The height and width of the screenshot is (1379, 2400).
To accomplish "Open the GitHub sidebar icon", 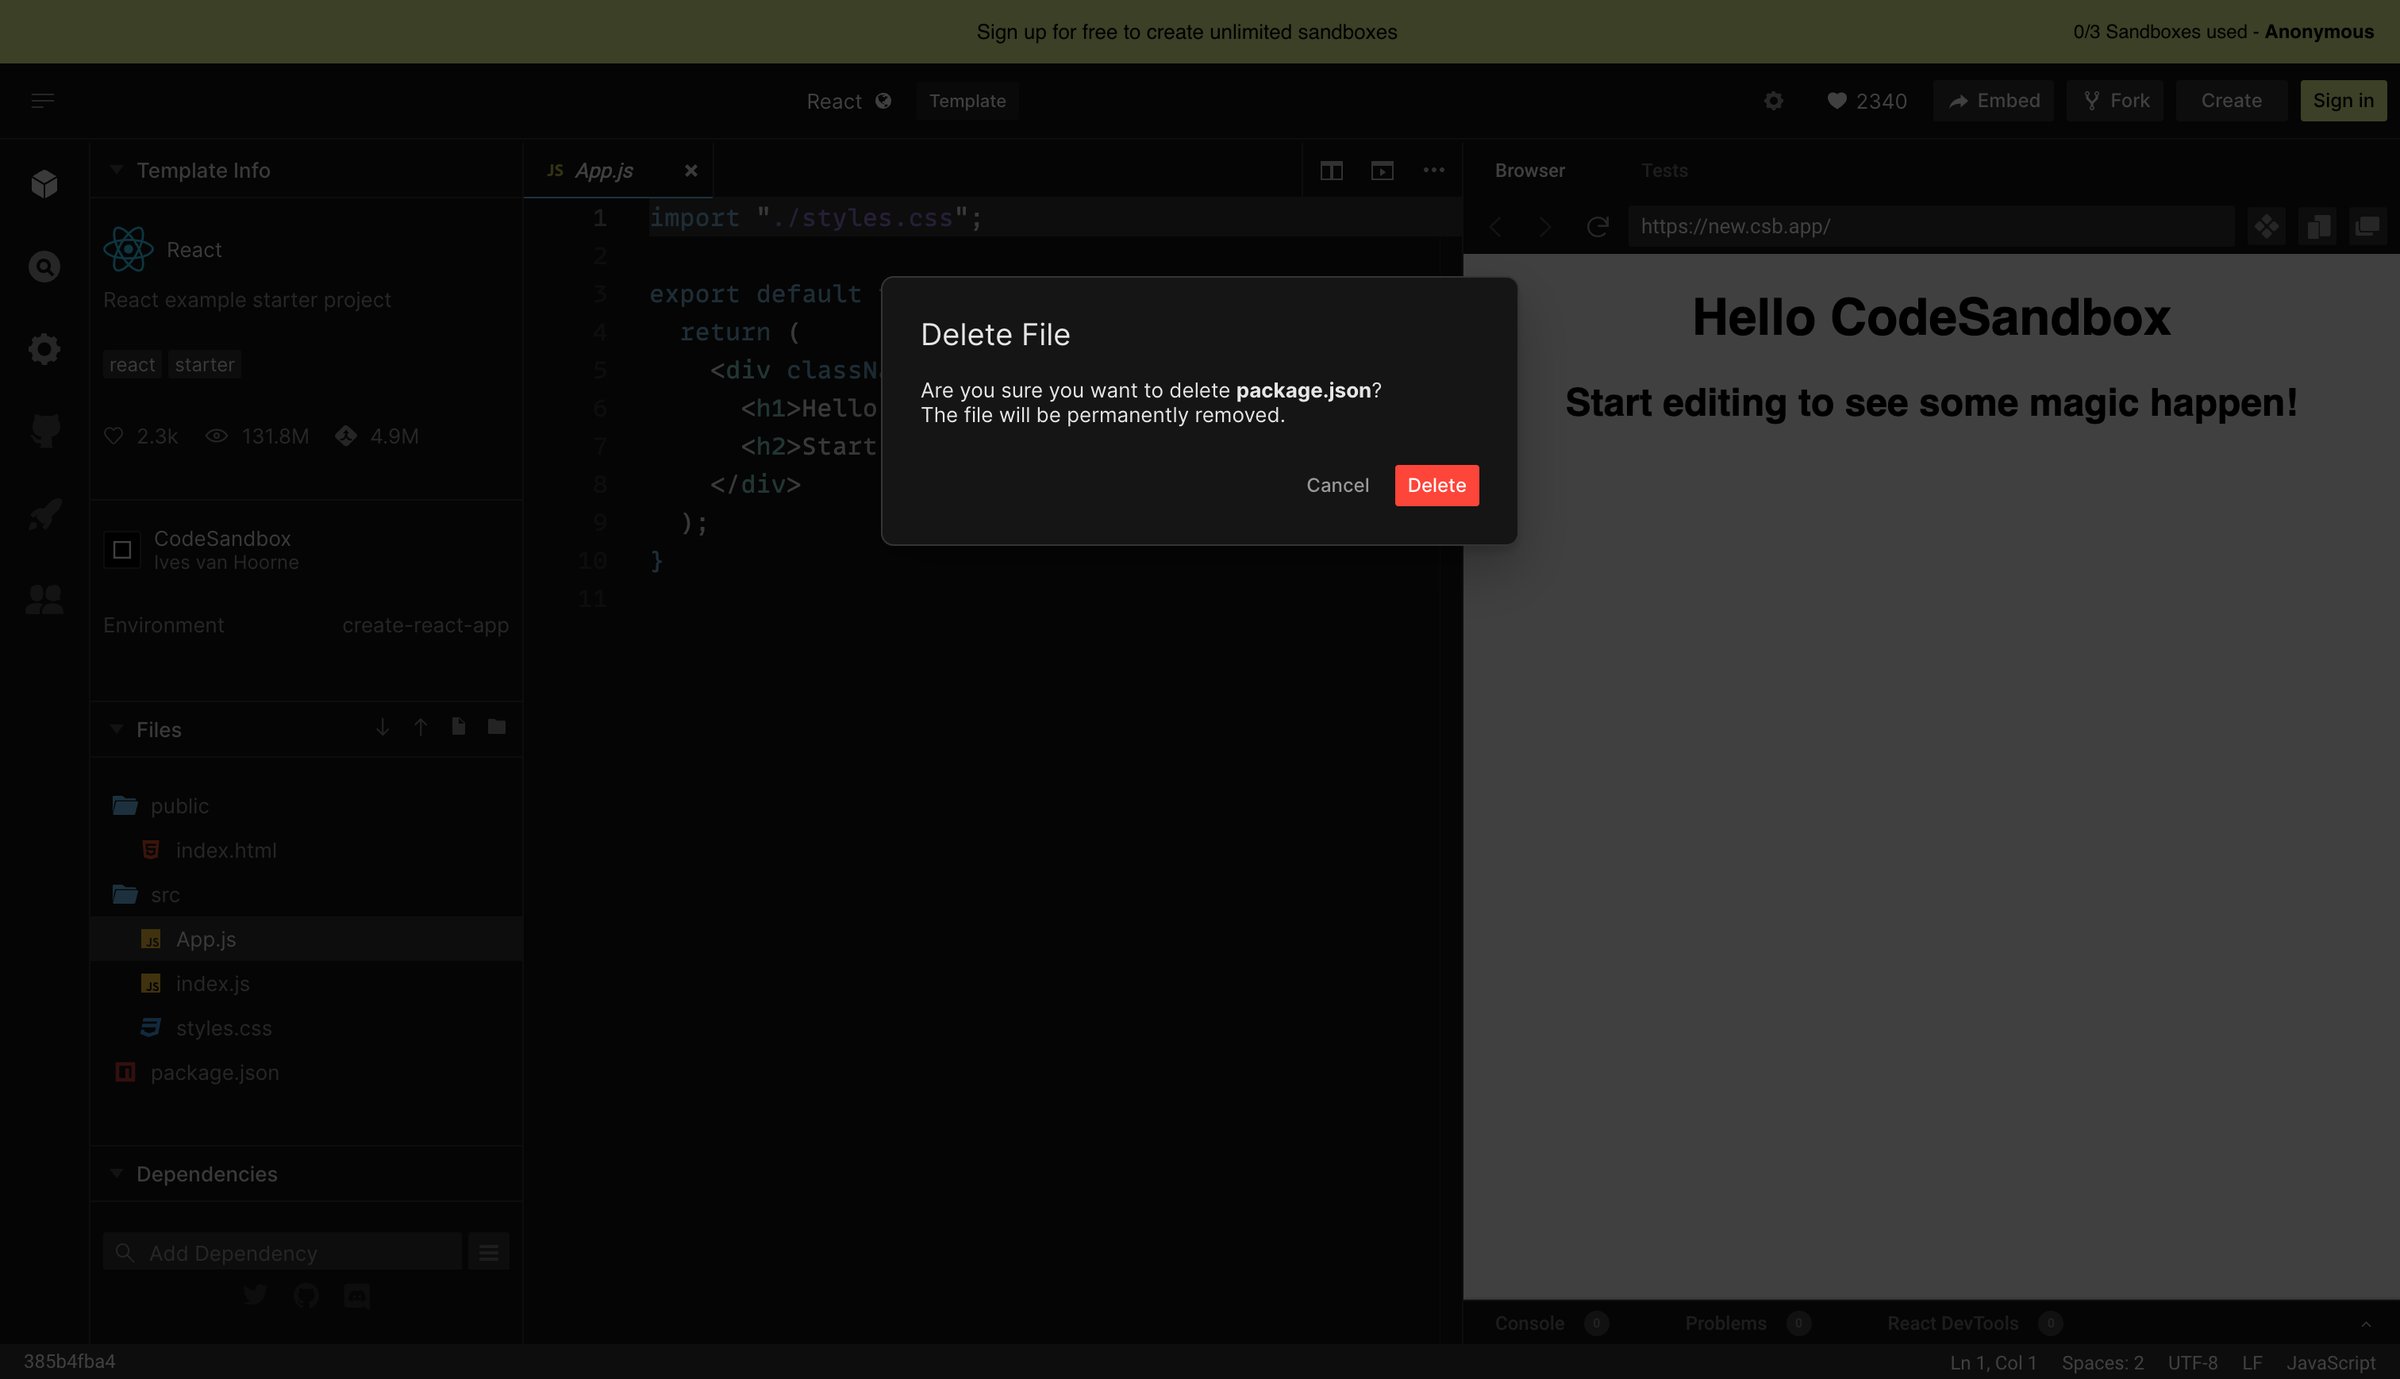I will coord(44,431).
